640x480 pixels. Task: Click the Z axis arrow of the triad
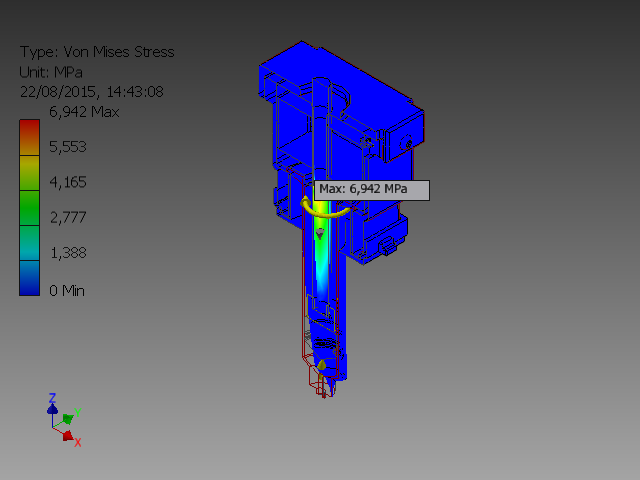pos(52,409)
